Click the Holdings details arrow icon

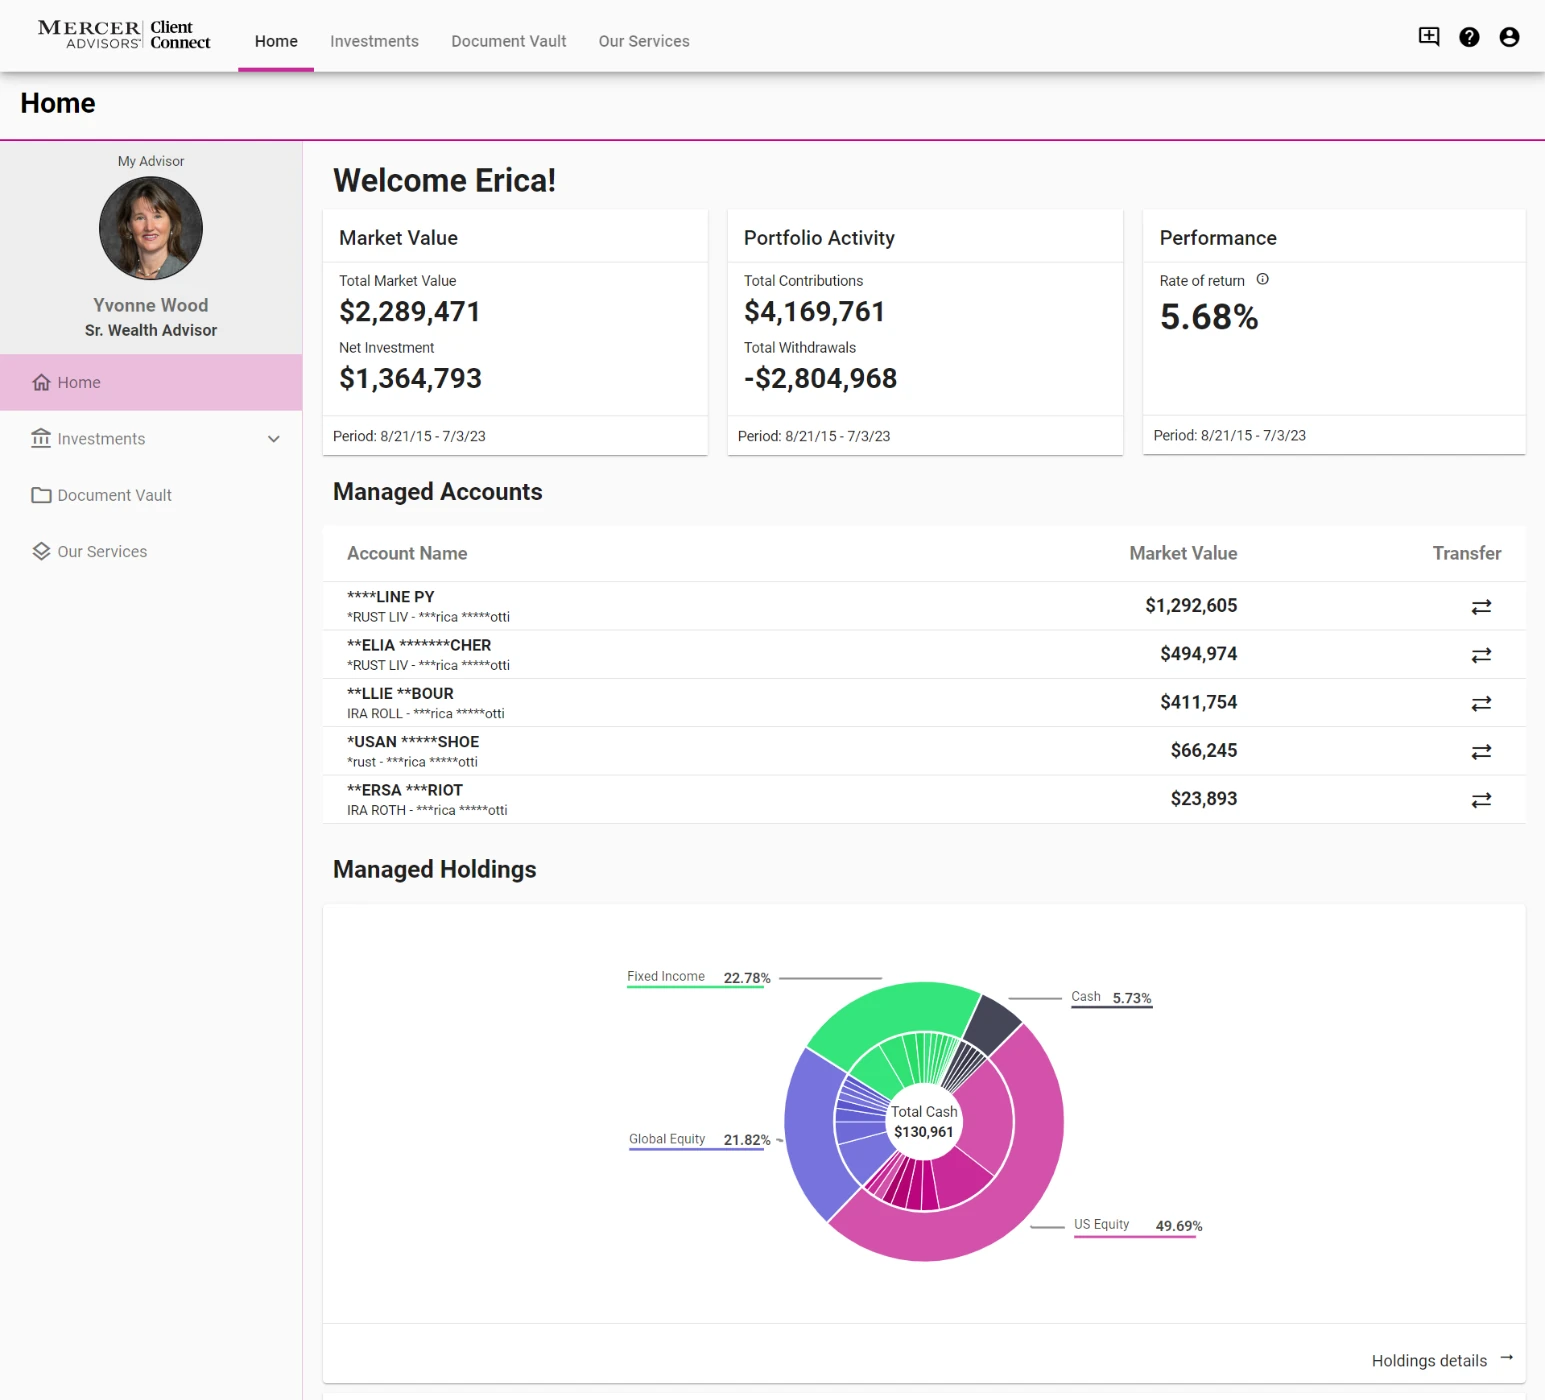pos(1506,1357)
